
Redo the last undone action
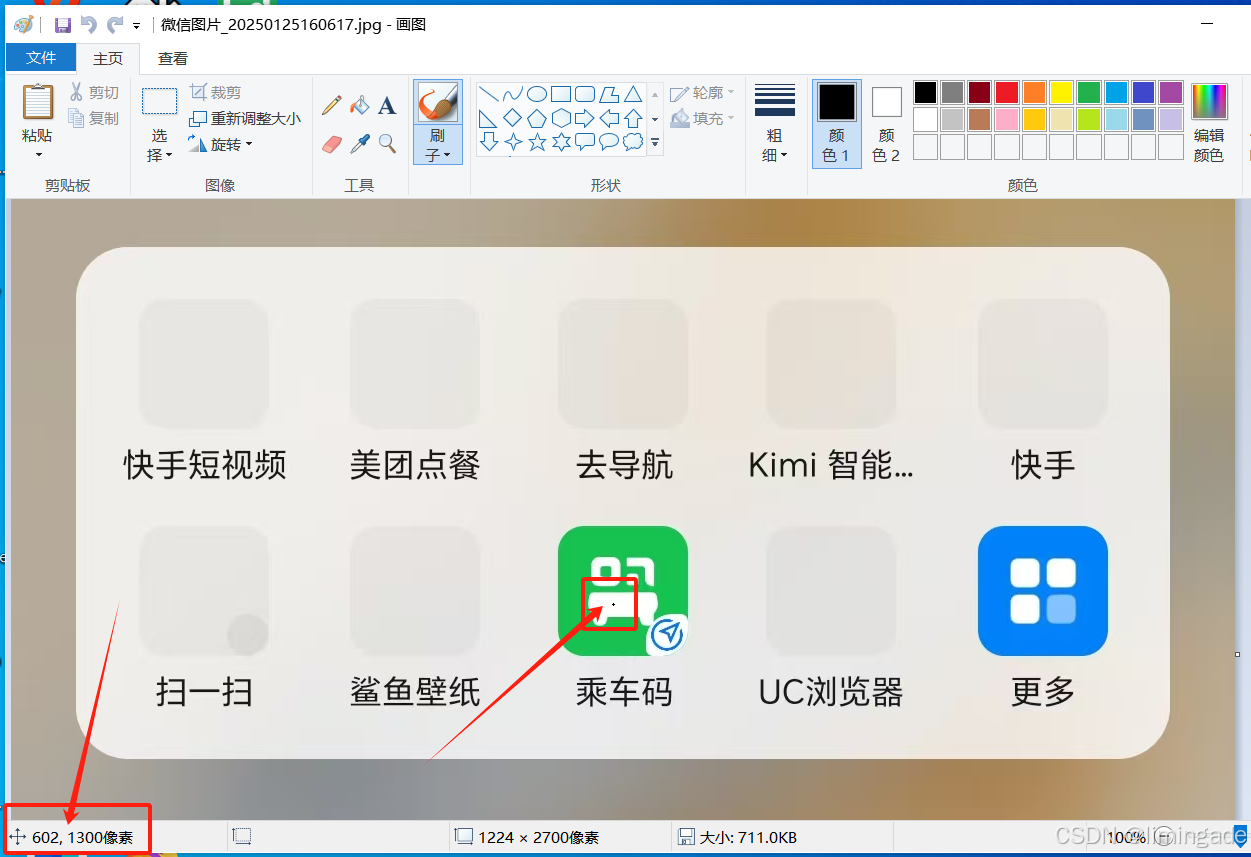point(115,24)
